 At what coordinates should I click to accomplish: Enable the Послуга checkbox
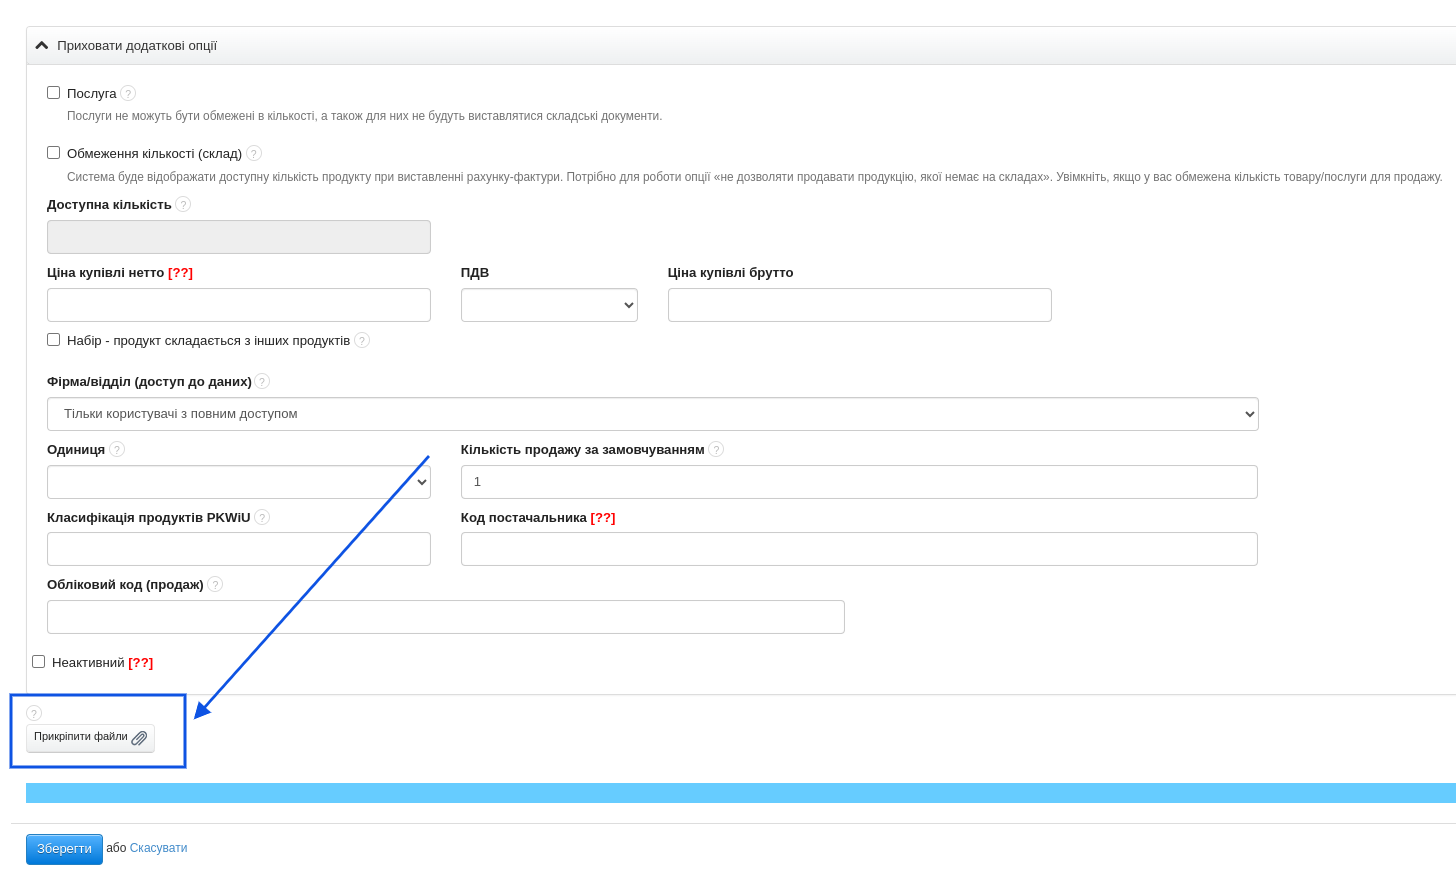coord(54,92)
